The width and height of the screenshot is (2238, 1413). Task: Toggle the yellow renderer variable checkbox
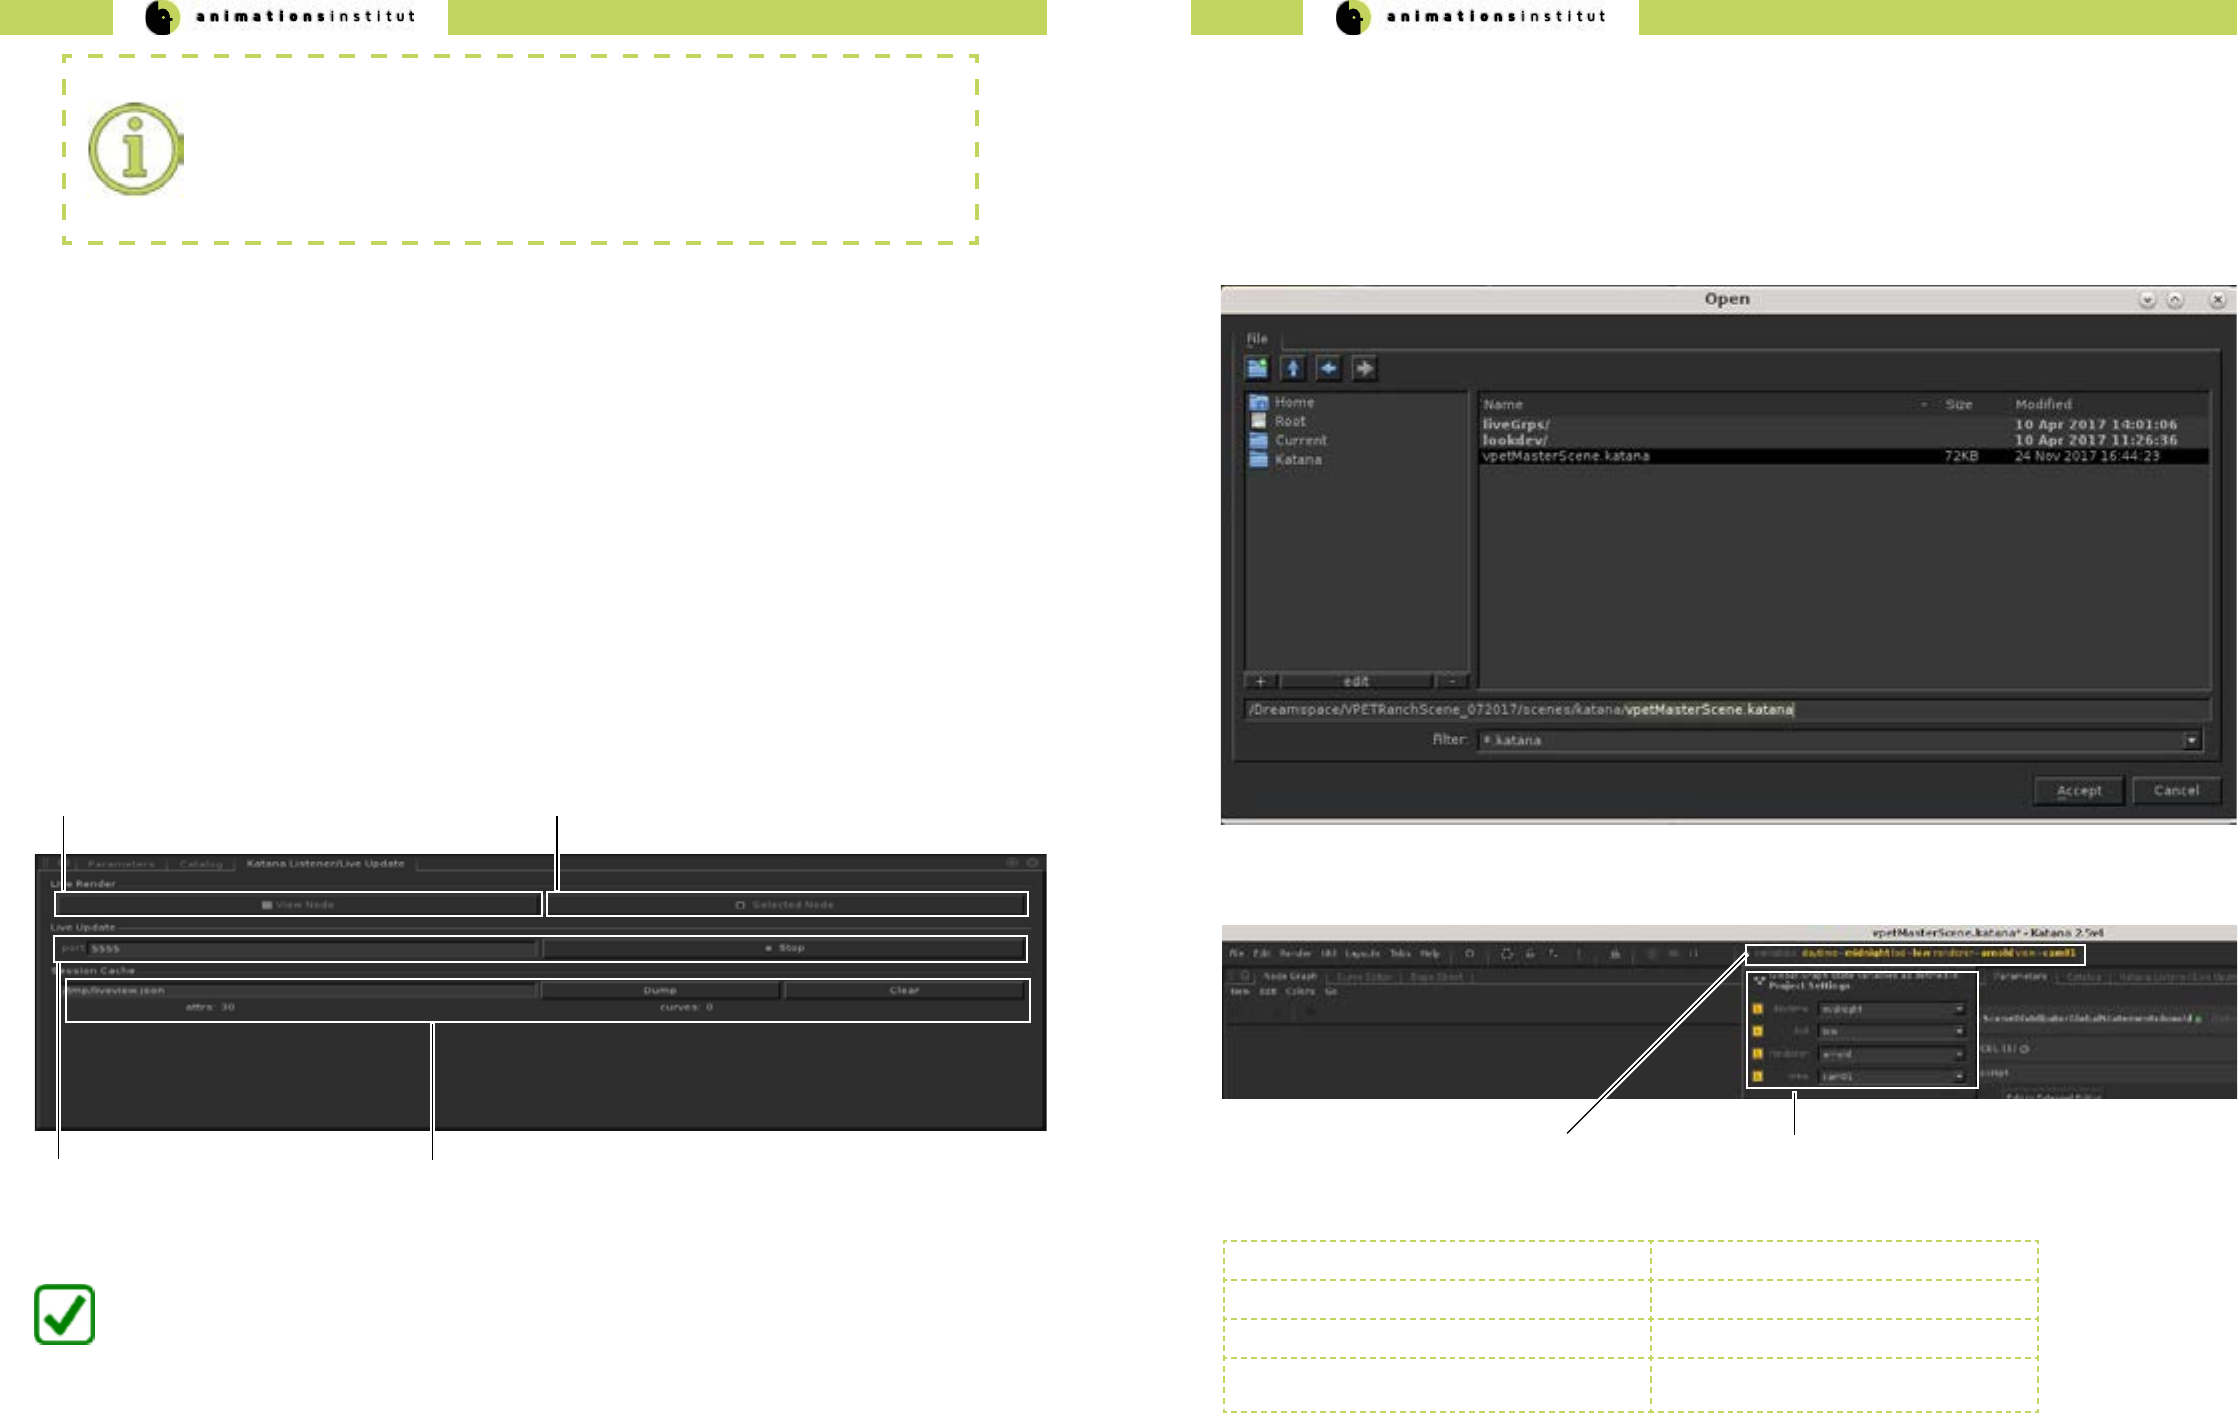(1758, 1054)
